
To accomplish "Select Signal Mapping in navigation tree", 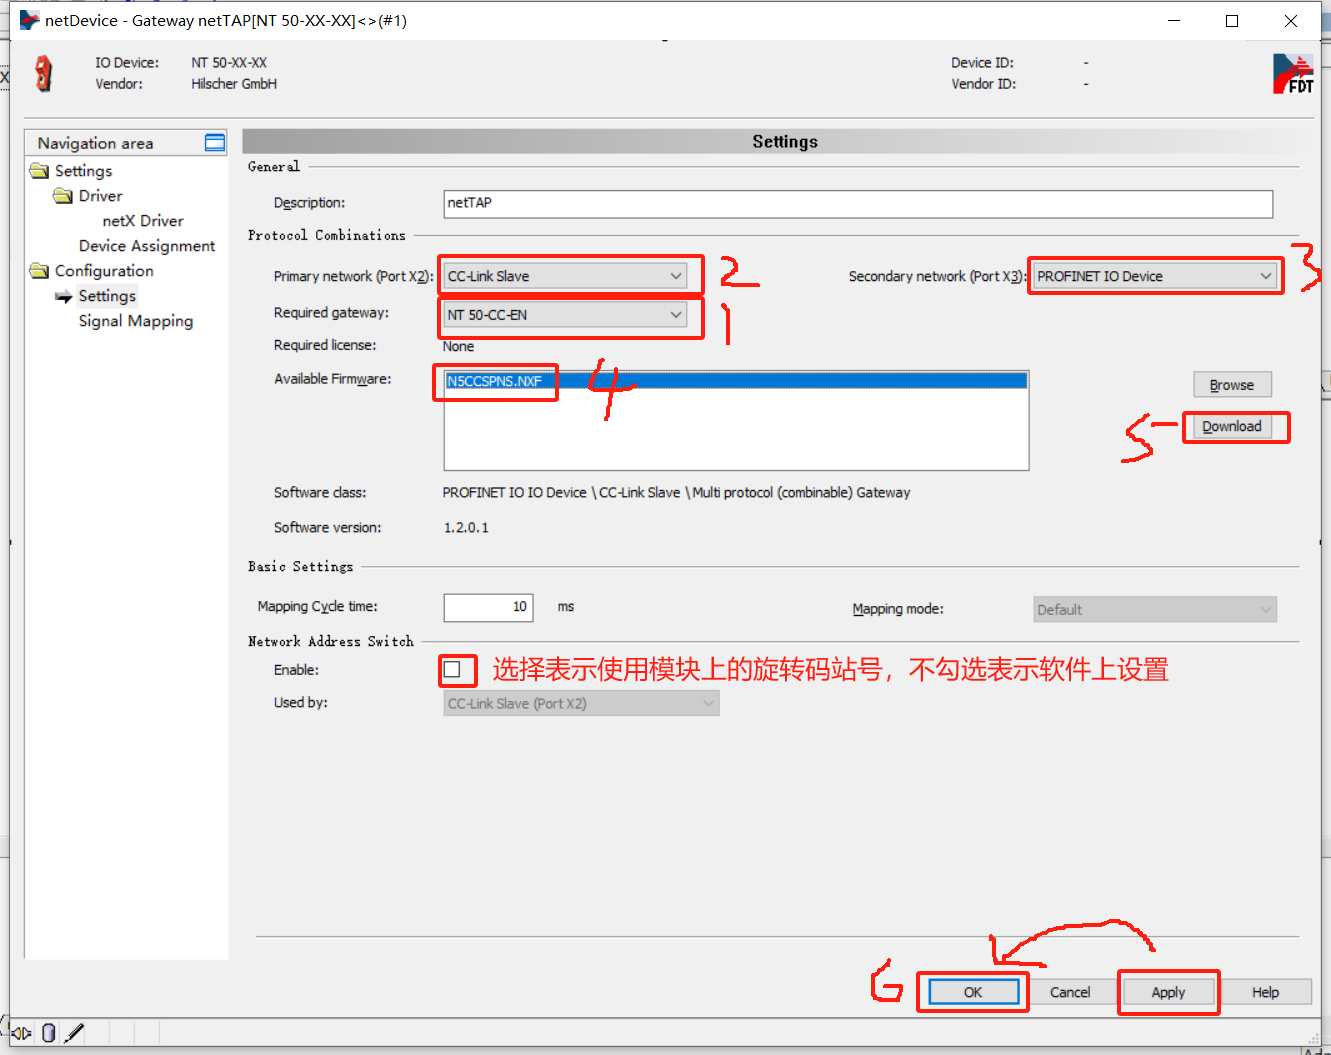I will tap(136, 321).
